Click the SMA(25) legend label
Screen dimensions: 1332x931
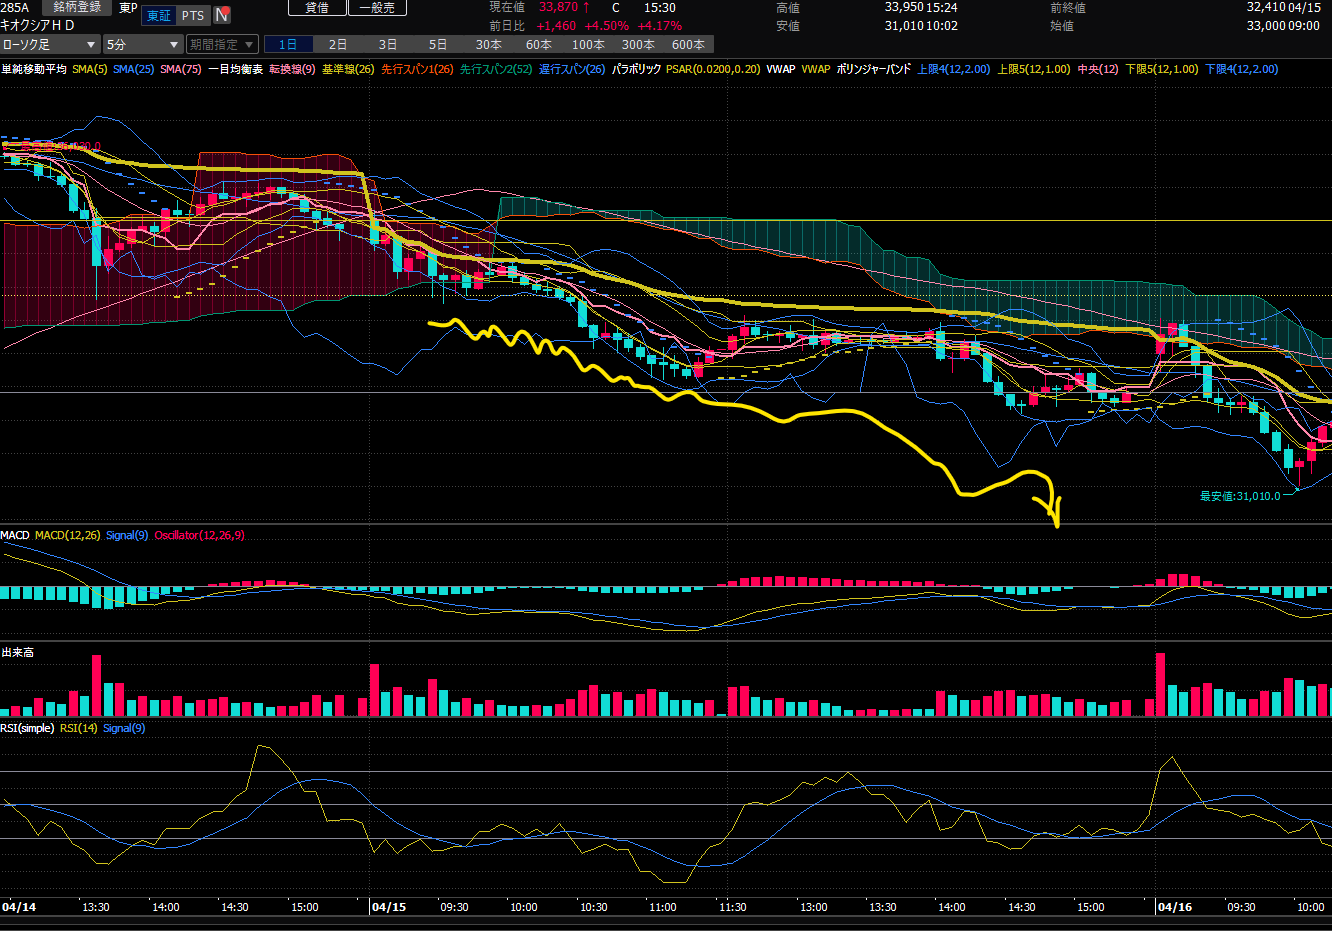[x=133, y=69]
